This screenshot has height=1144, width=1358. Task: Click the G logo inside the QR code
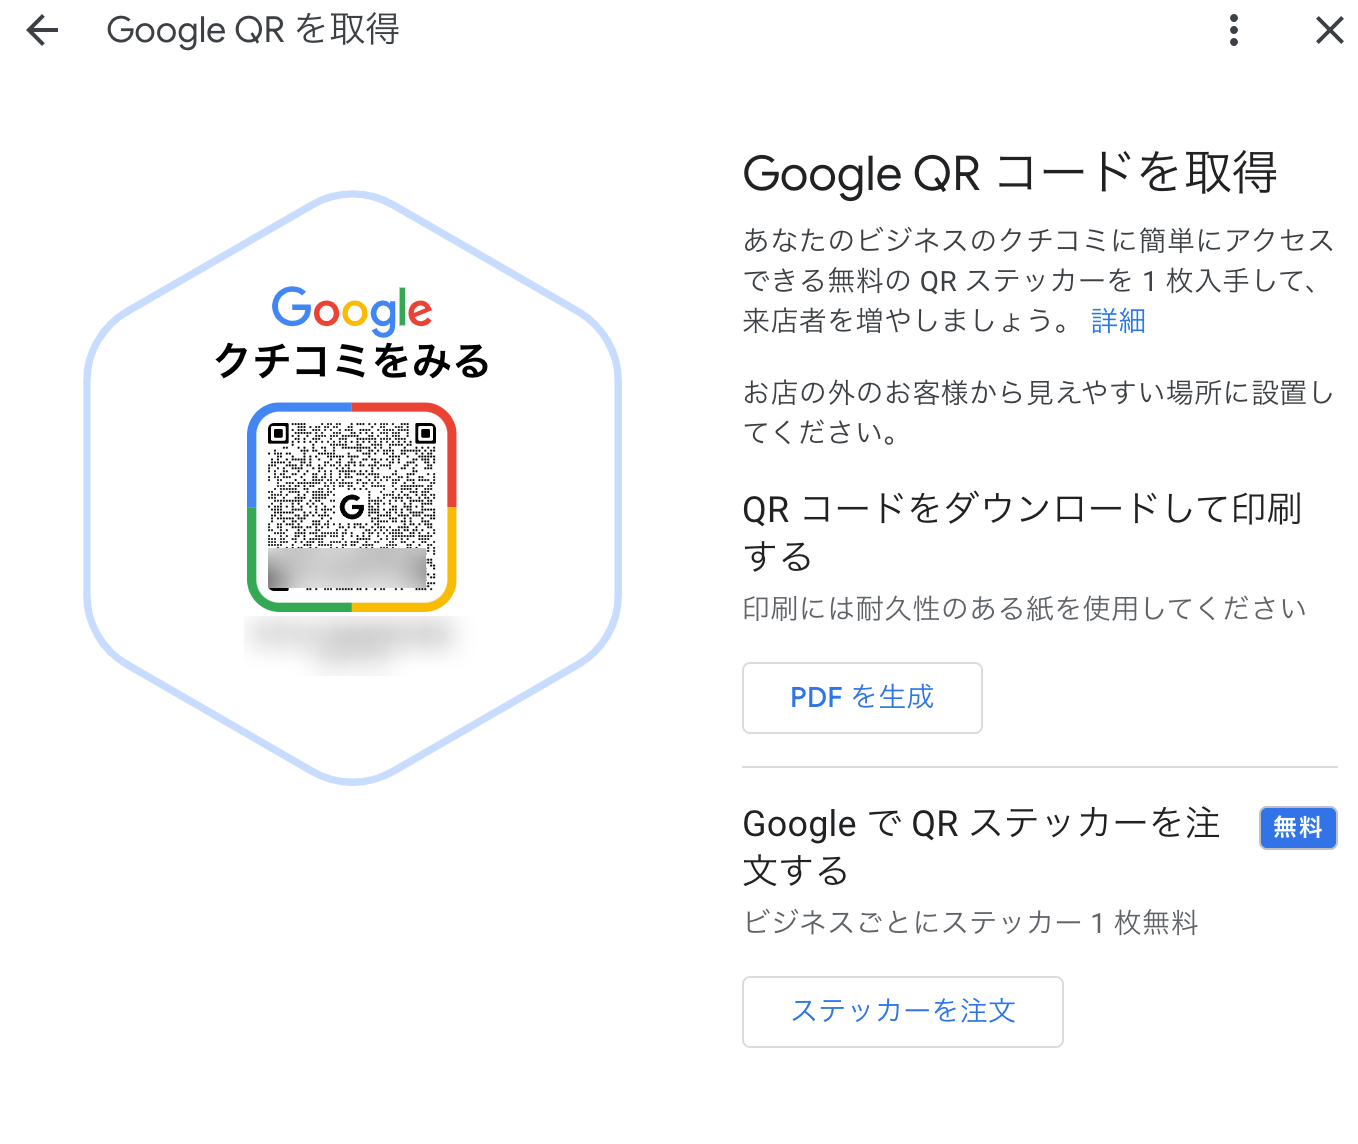pyautogui.click(x=352, y=507)
